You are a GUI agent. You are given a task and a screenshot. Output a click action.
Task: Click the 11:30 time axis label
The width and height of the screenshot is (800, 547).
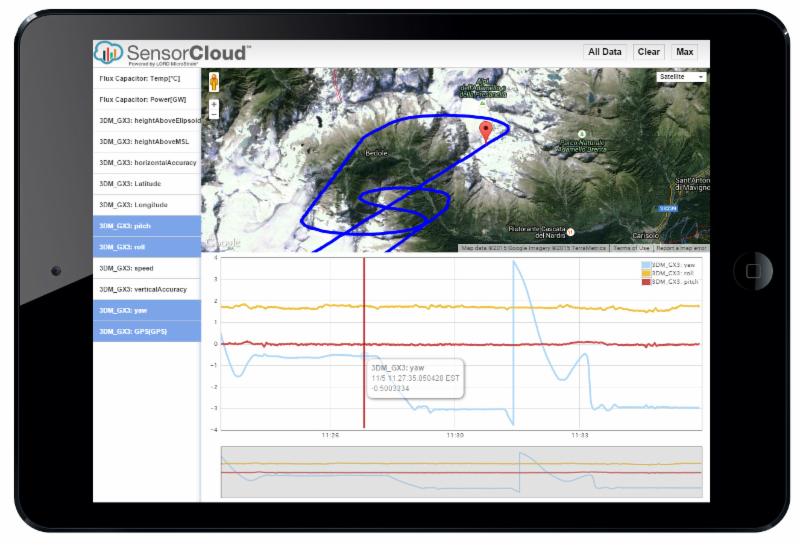(x=455, y=435)
